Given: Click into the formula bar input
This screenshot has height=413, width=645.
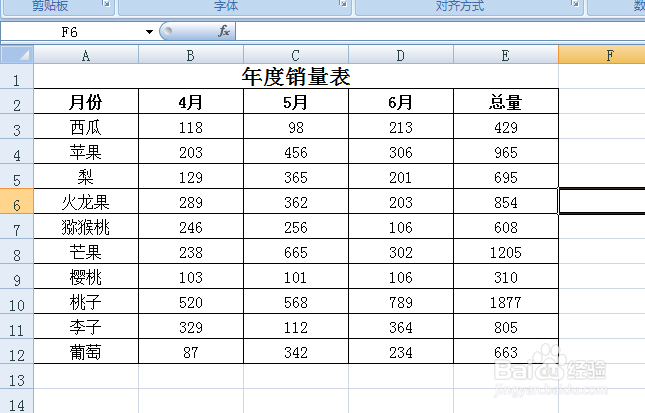Looking at the screenshot, I should tap(440, 32).
